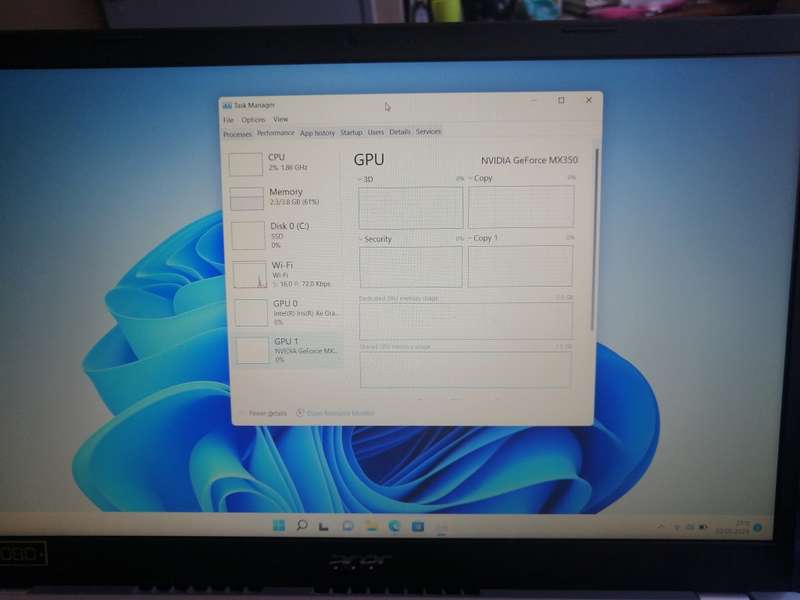Click the Task Manager taskbar icon
800x600 pixels.
(441, 527)
